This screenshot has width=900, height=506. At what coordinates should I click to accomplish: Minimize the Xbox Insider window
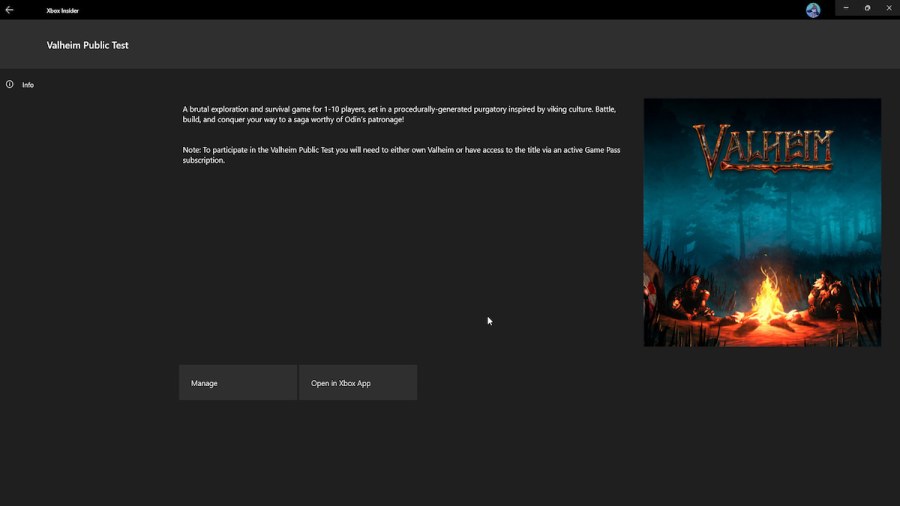845,8
